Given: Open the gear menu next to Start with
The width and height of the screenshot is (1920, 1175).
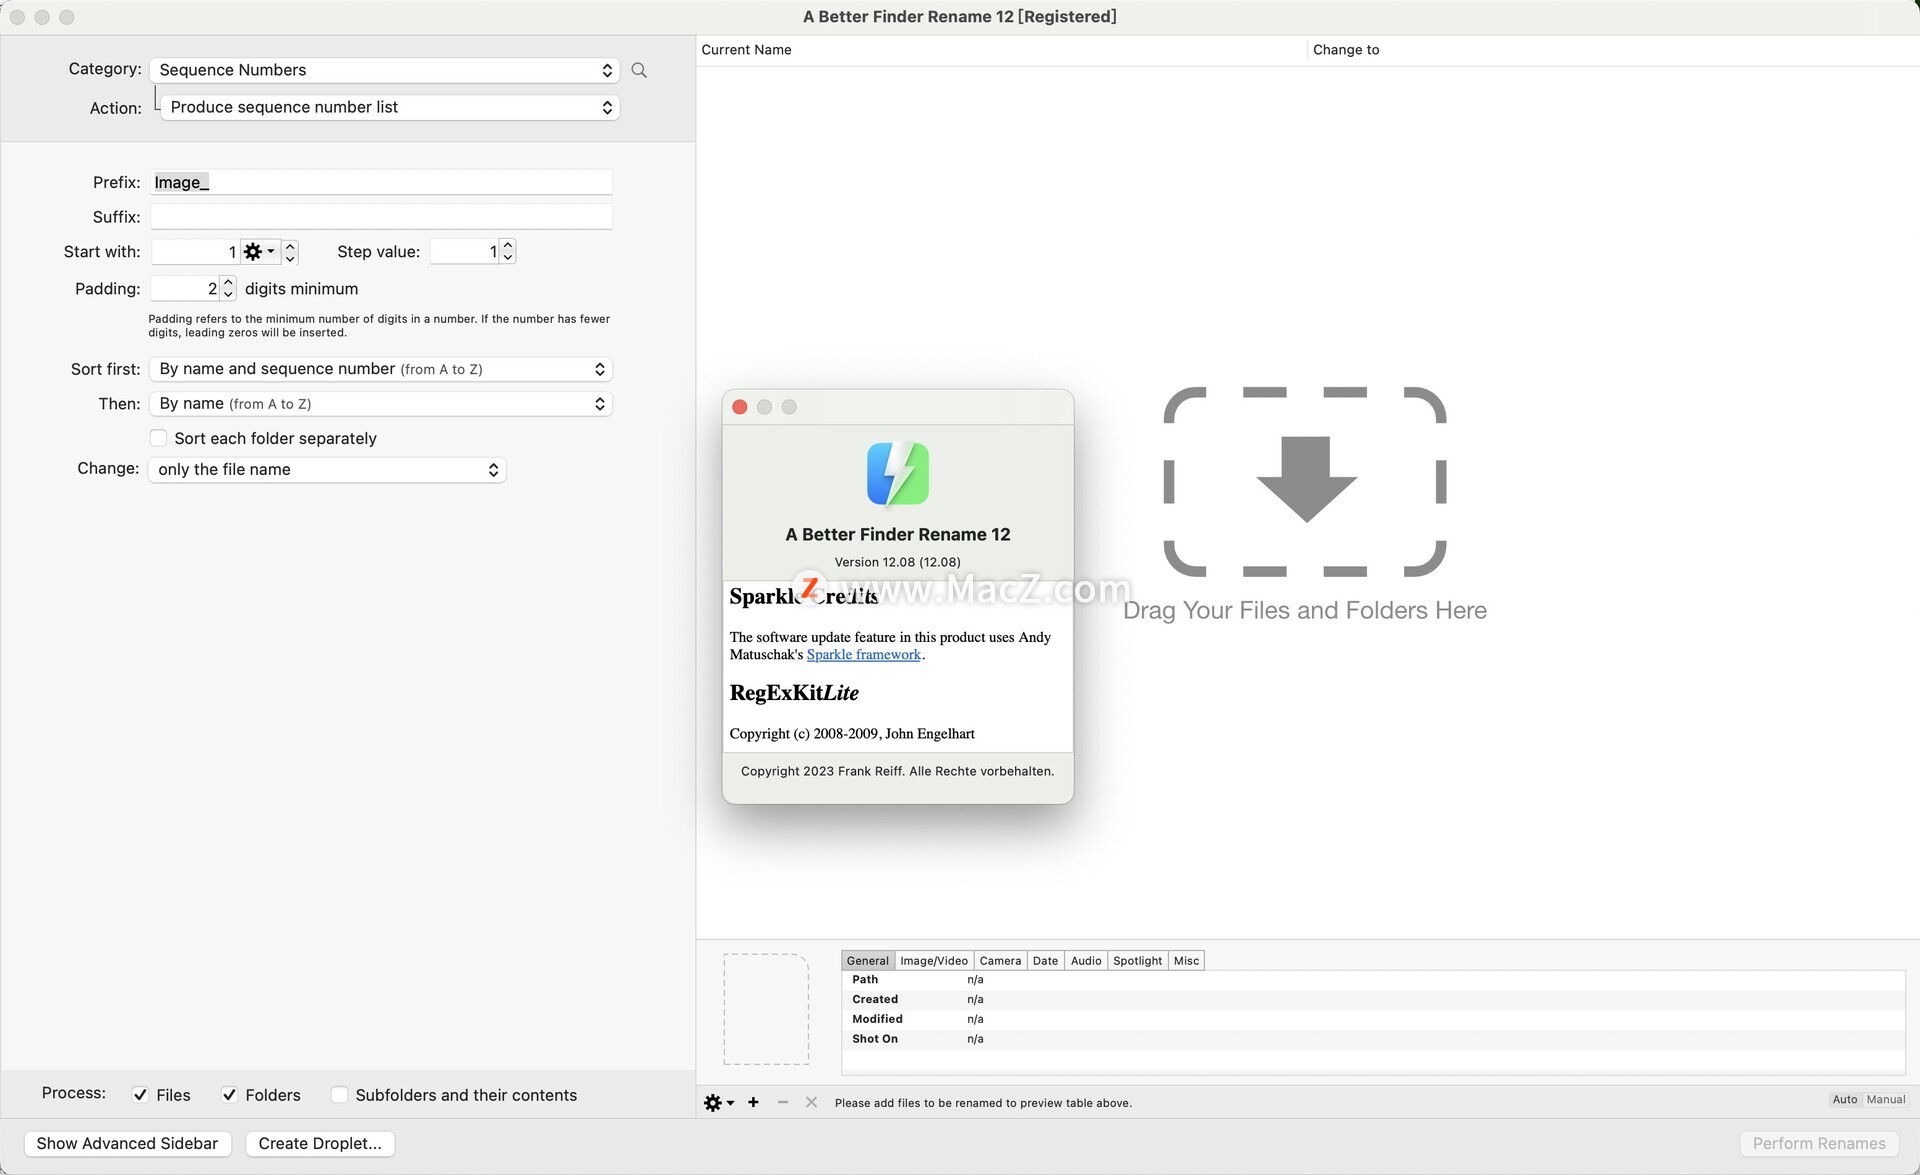Looking at the screenshot, I should coord(259,252).
